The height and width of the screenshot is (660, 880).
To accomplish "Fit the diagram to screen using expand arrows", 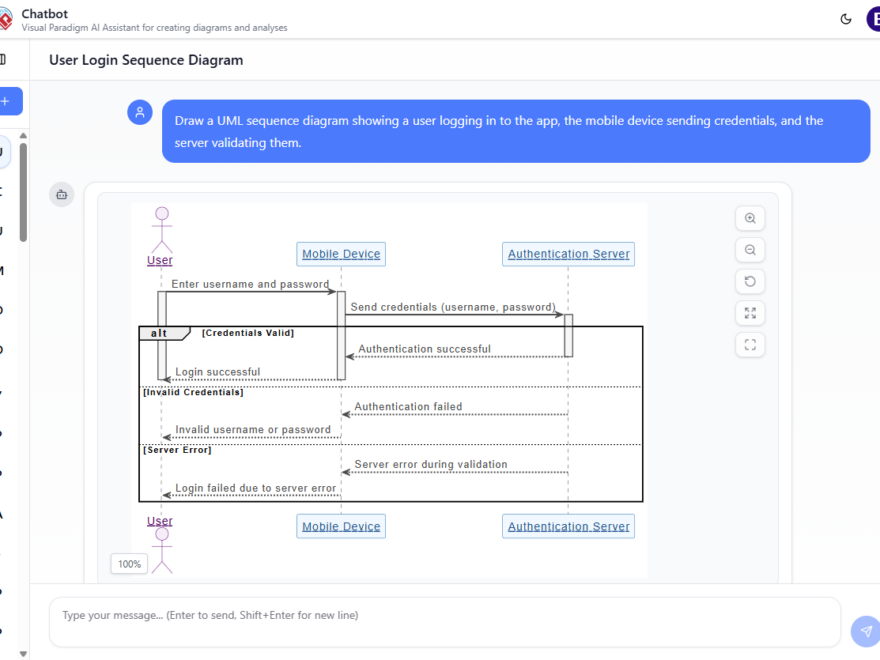I will point(750,313).
